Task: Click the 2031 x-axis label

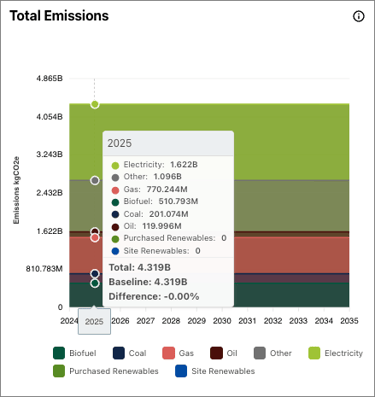Action: coord(247,321)
